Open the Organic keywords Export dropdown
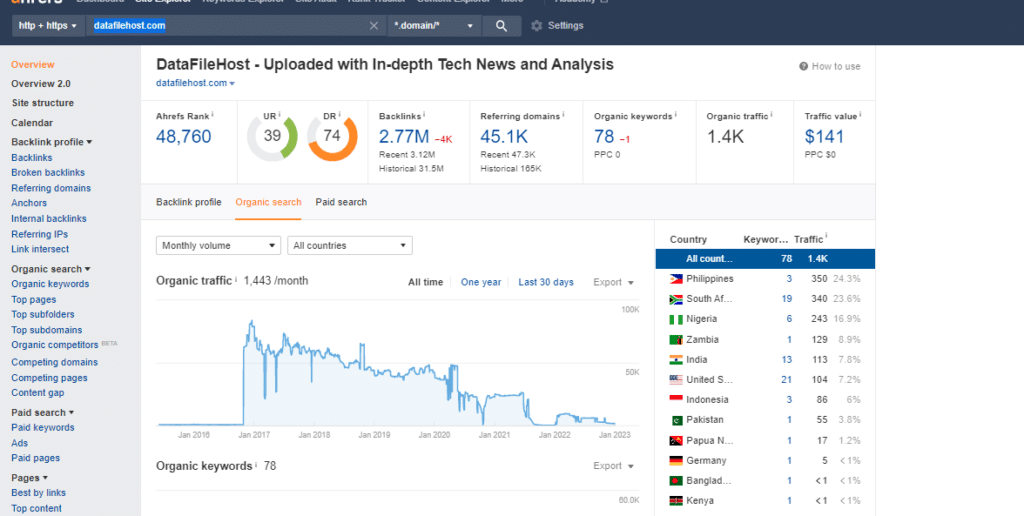 [x=613, y=466]
